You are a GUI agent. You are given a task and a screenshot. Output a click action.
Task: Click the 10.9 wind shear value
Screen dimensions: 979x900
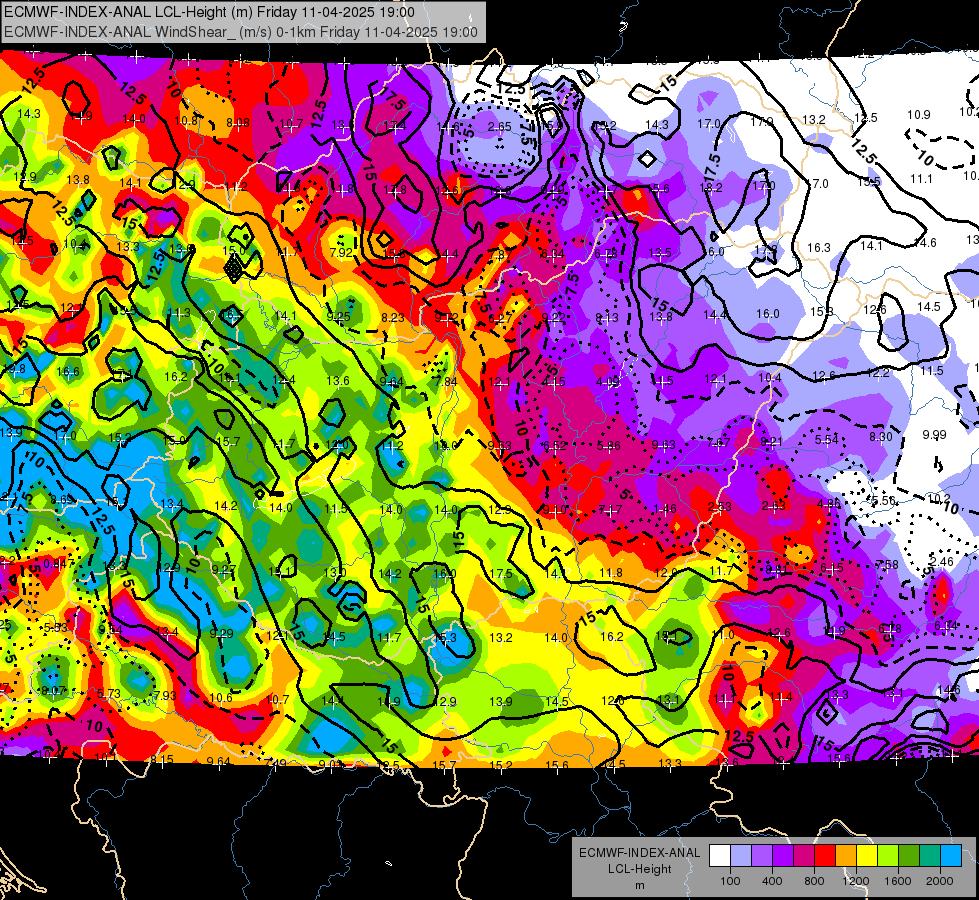[x=918, y=115]
